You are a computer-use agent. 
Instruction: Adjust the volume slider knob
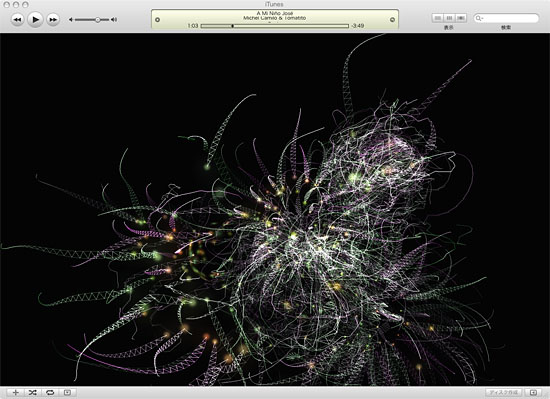98,20
